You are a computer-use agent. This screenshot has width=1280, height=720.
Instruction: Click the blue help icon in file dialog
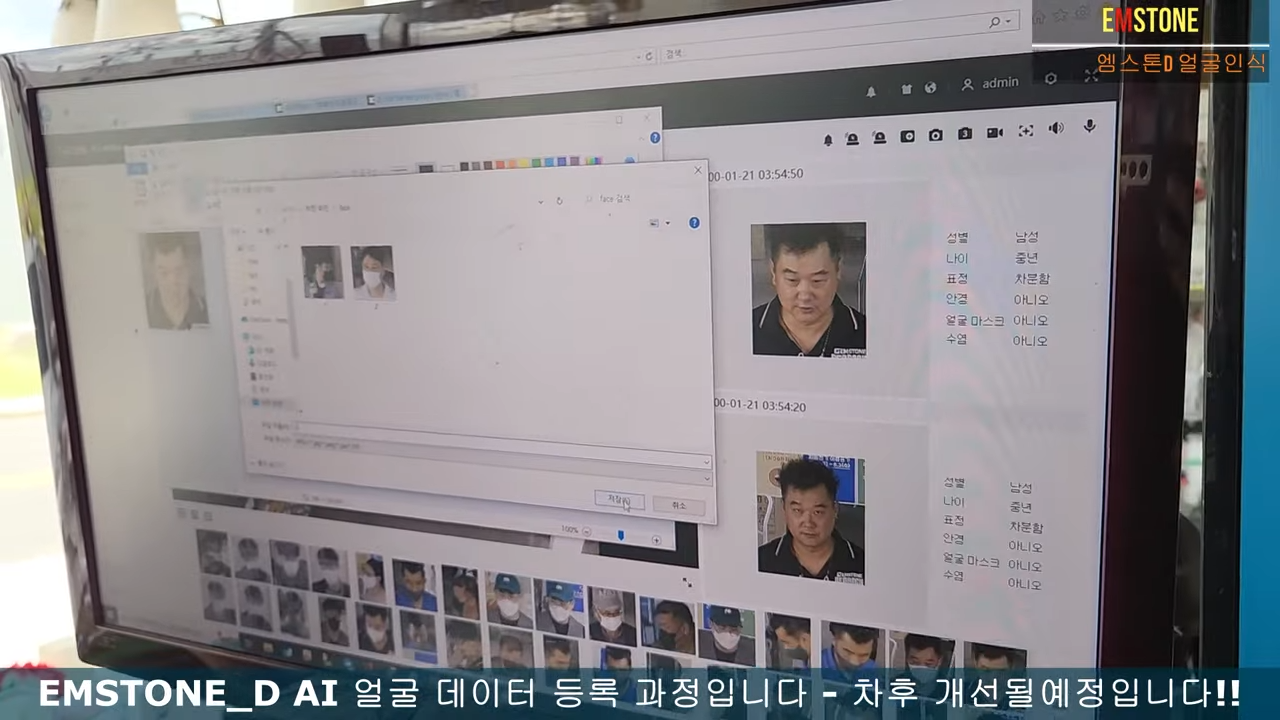coord(694,222)
